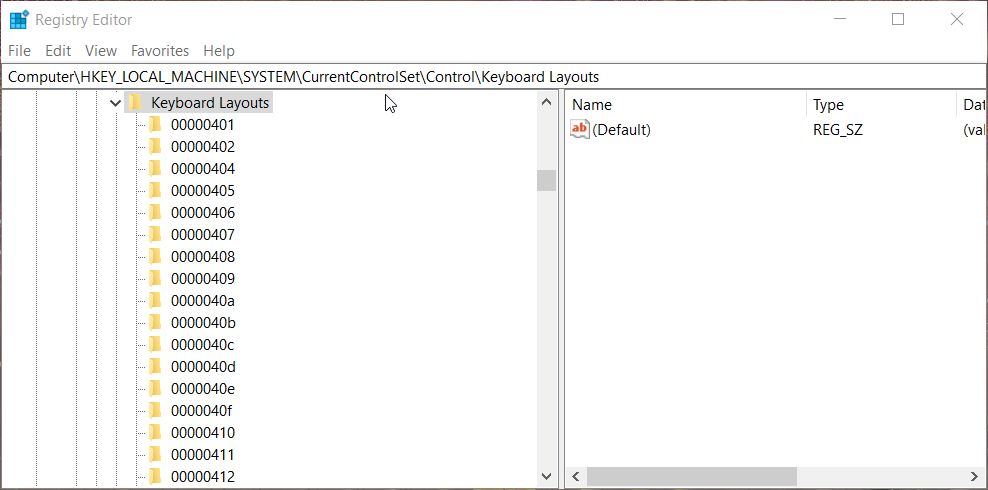This screenshot has width=988, height=490.
Task: Select the 00000411 key
Action: tap(202, 455)
